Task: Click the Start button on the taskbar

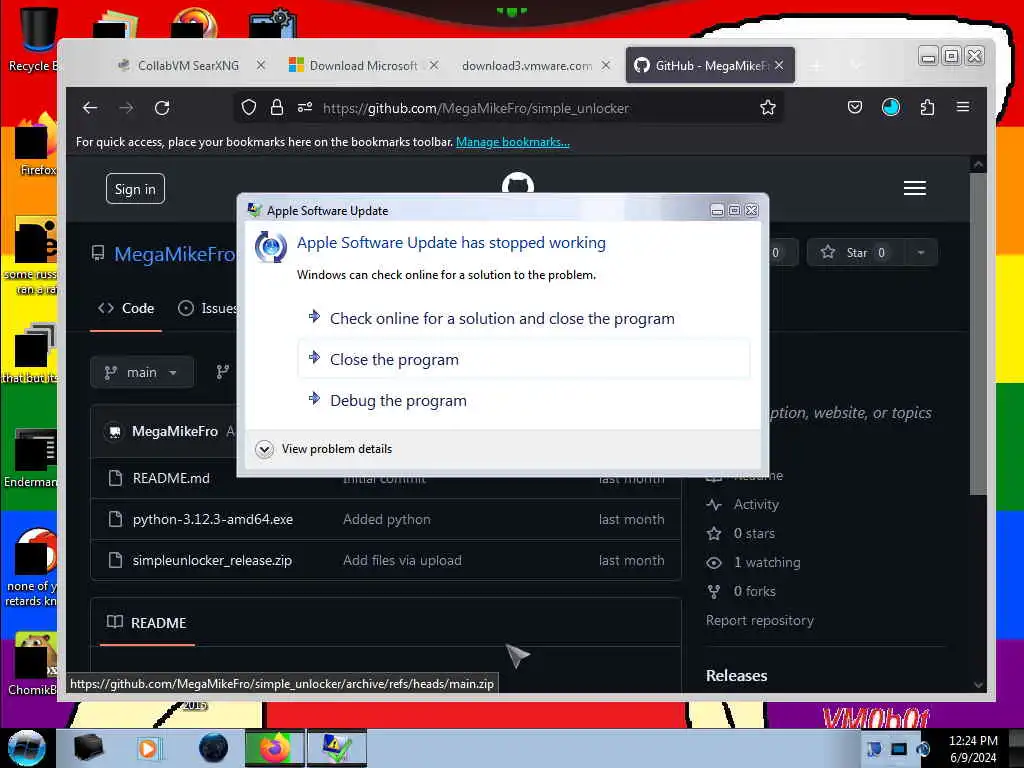Action: [27, 748]
